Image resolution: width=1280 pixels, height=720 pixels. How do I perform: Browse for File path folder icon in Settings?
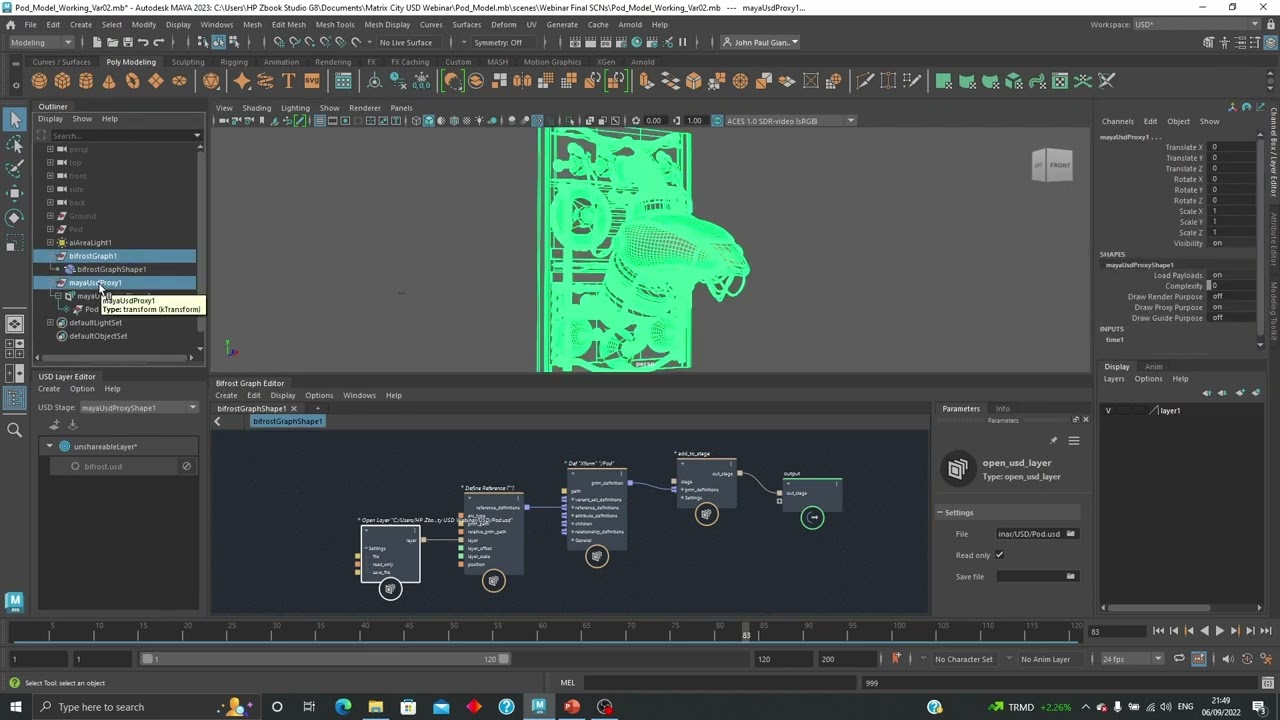1071,534
